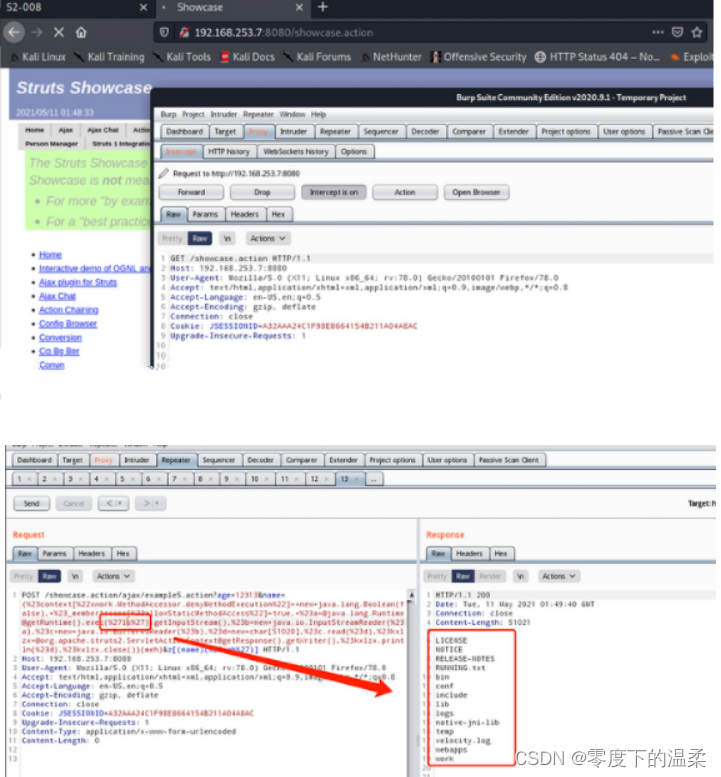This screenshot has height=777, width=721.
Task: Expand Actions dropdown in Request pane
Action: pos(113,576)
